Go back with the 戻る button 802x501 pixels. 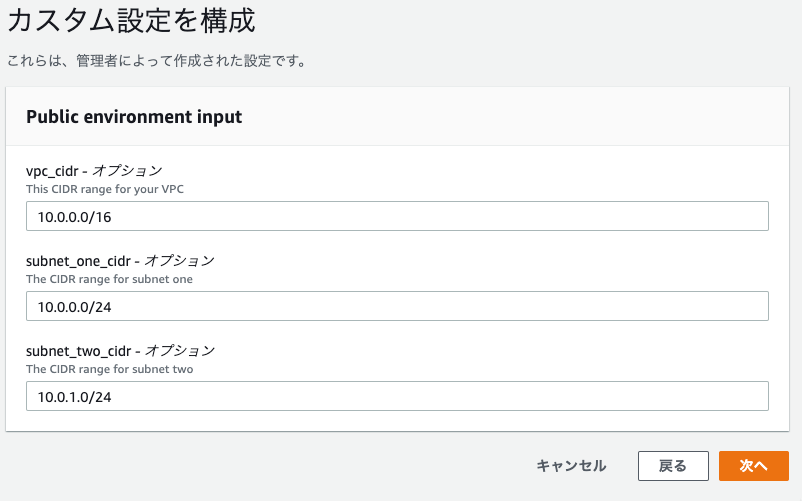pos(673,466)
